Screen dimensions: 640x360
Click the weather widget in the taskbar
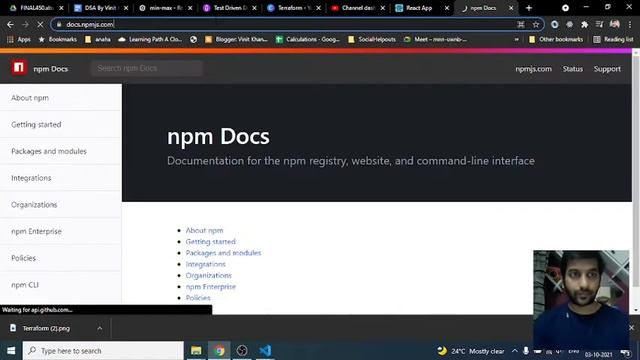471,351
